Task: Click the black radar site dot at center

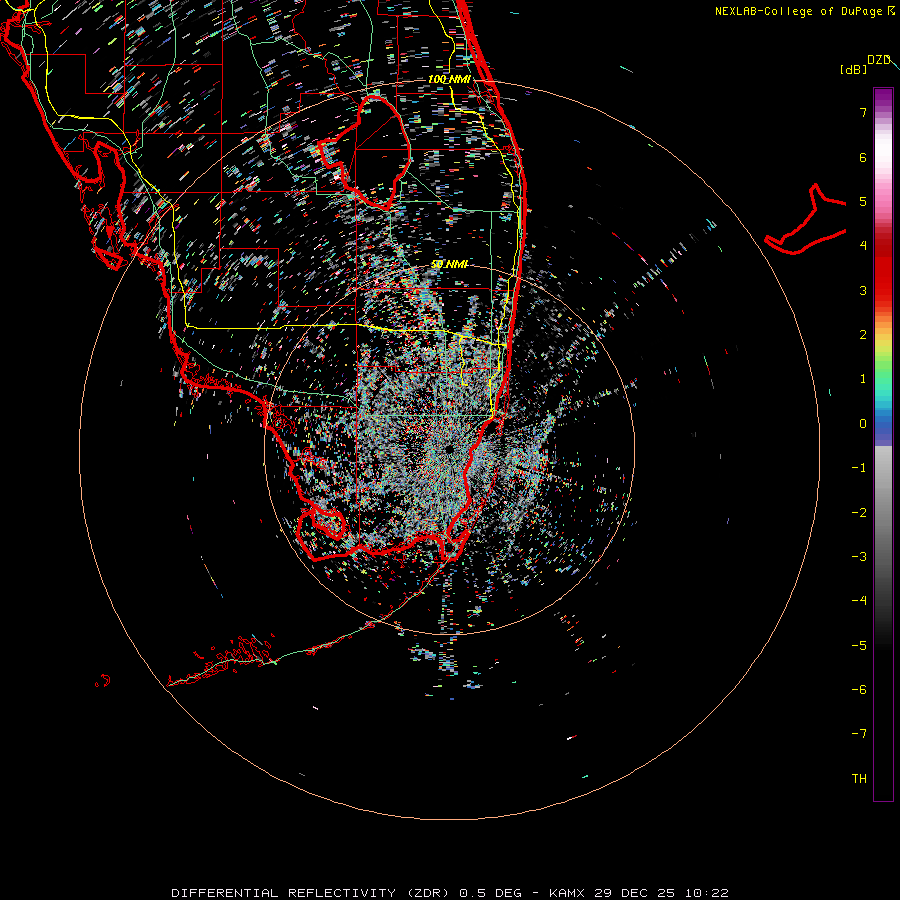Action: pos(449,449)
